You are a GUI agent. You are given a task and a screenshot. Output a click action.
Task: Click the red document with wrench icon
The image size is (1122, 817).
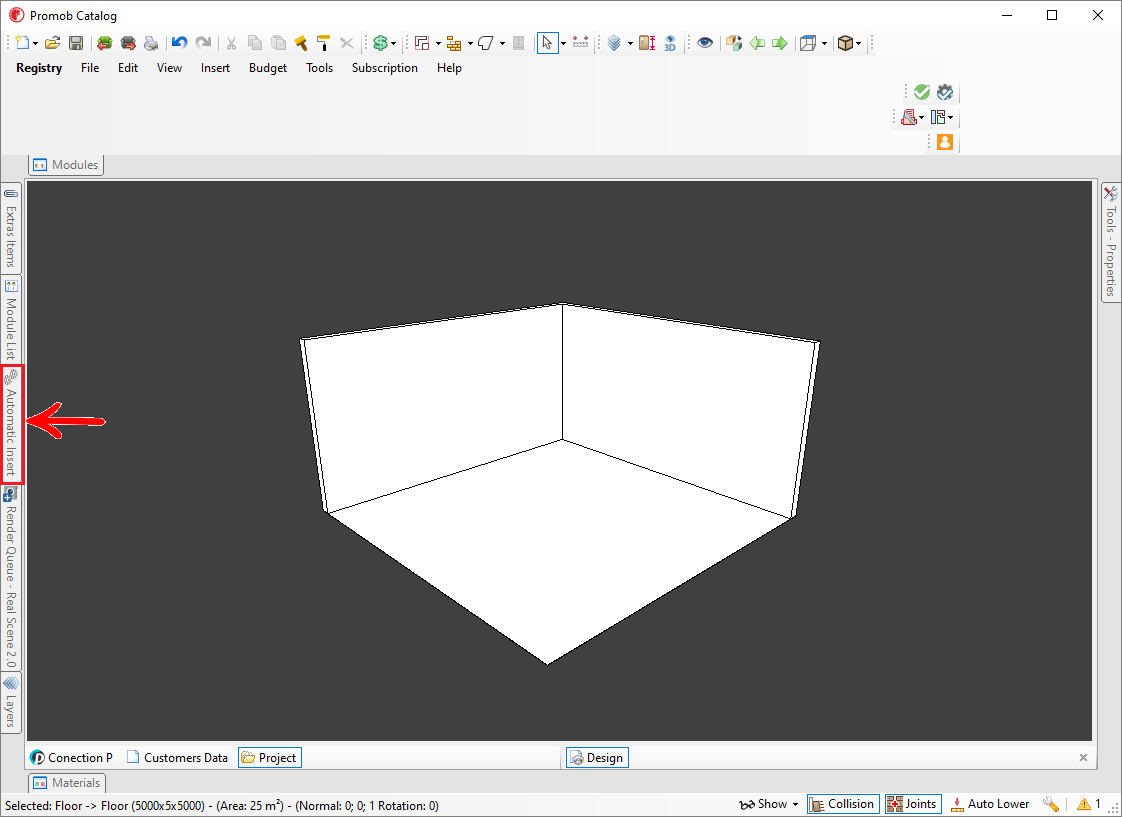(909, 117)
